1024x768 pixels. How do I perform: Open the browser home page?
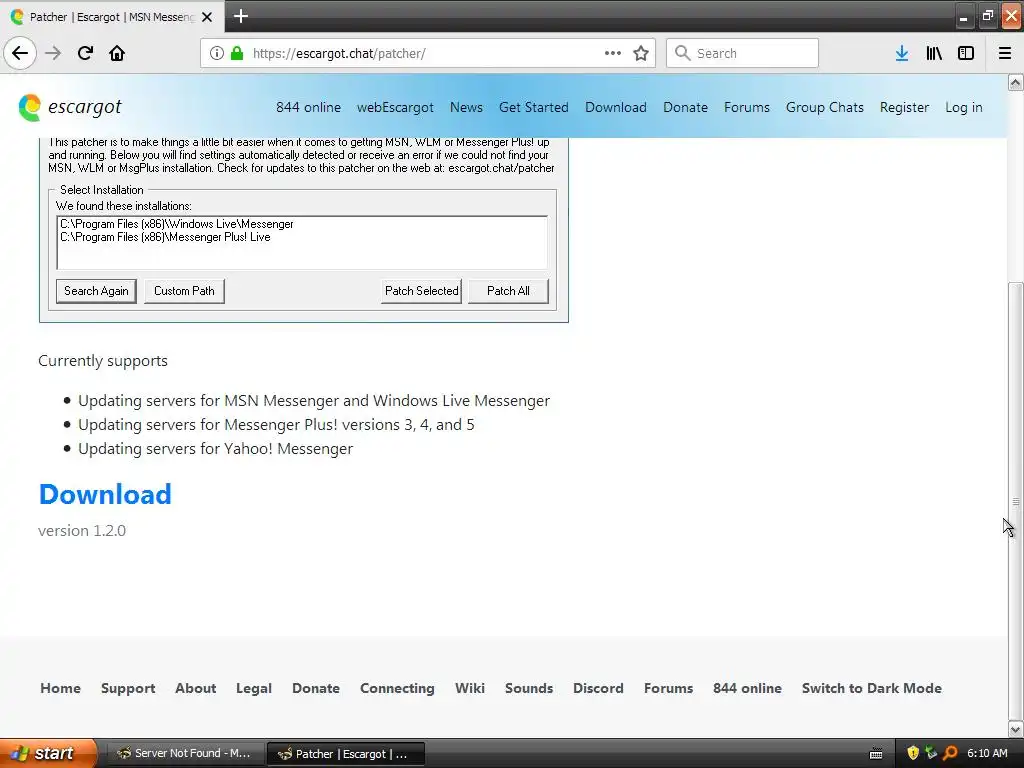click(x=117, y=53)
